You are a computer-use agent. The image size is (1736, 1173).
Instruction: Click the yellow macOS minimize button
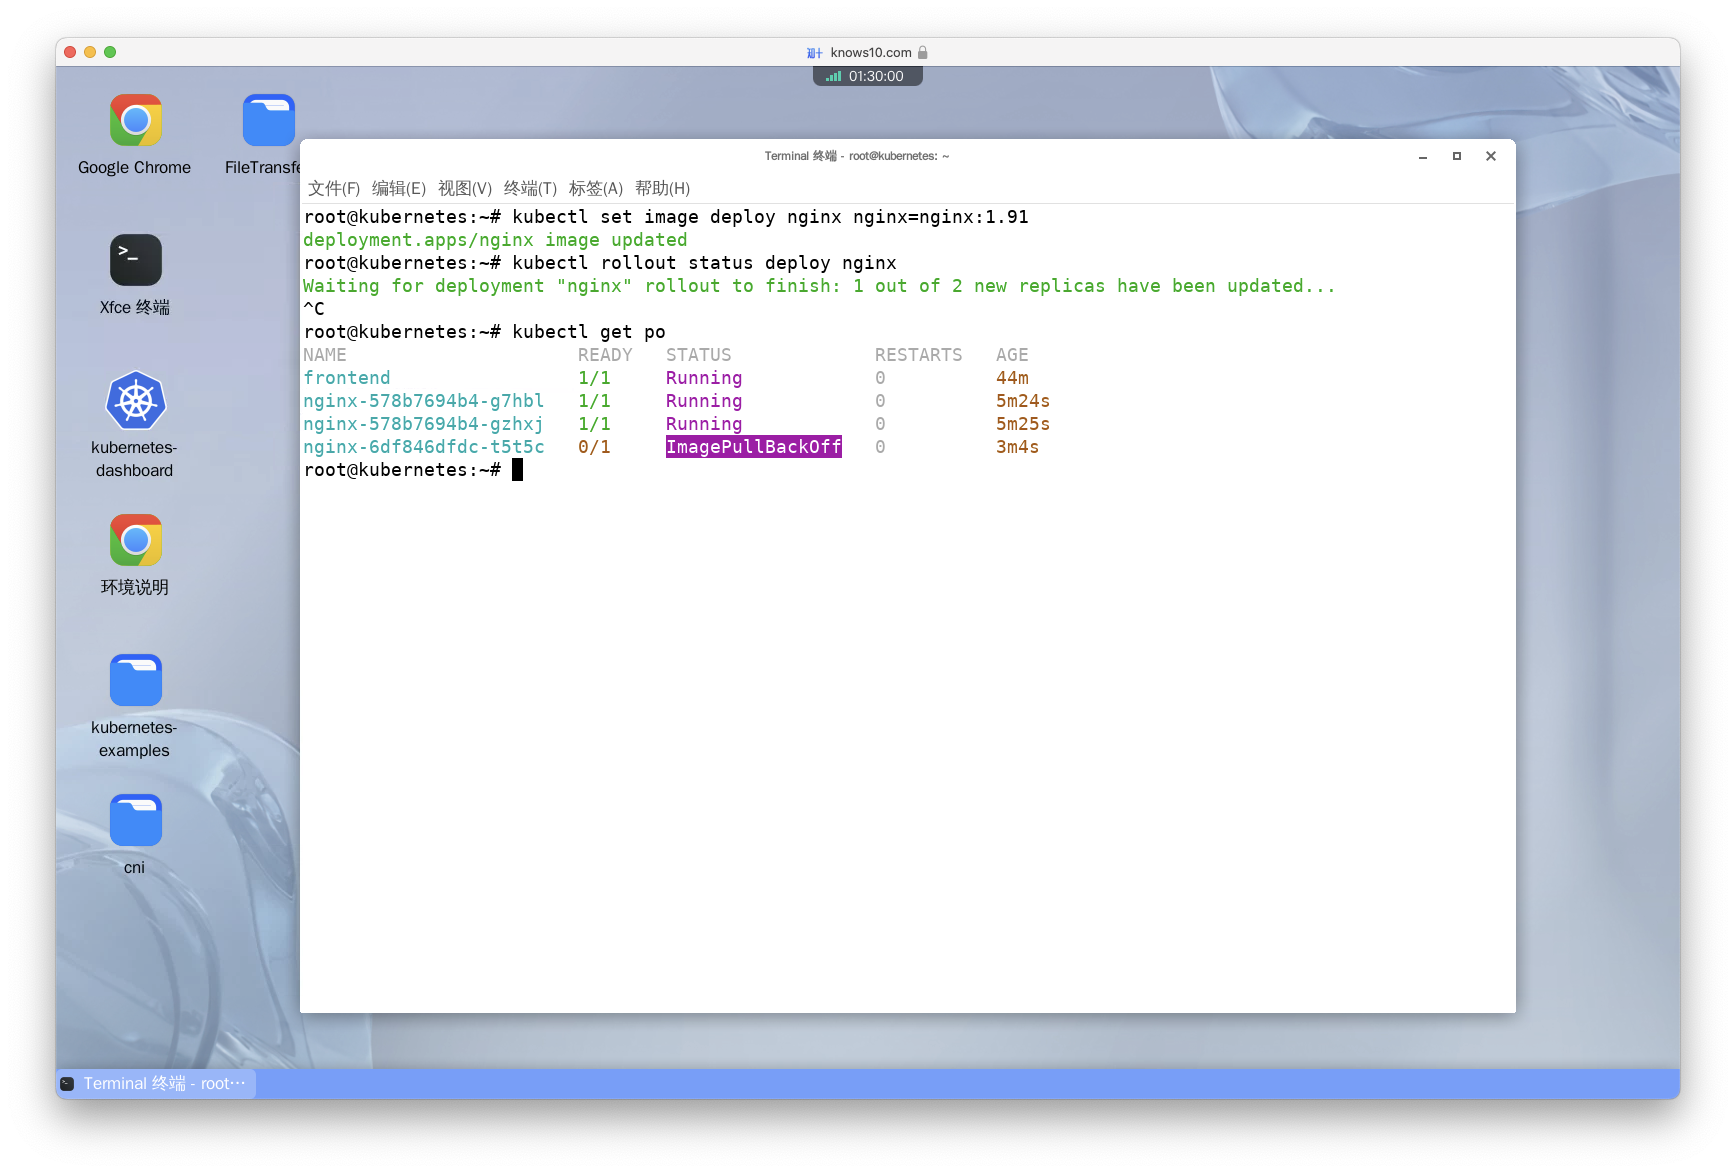click(x=90, y=52)
